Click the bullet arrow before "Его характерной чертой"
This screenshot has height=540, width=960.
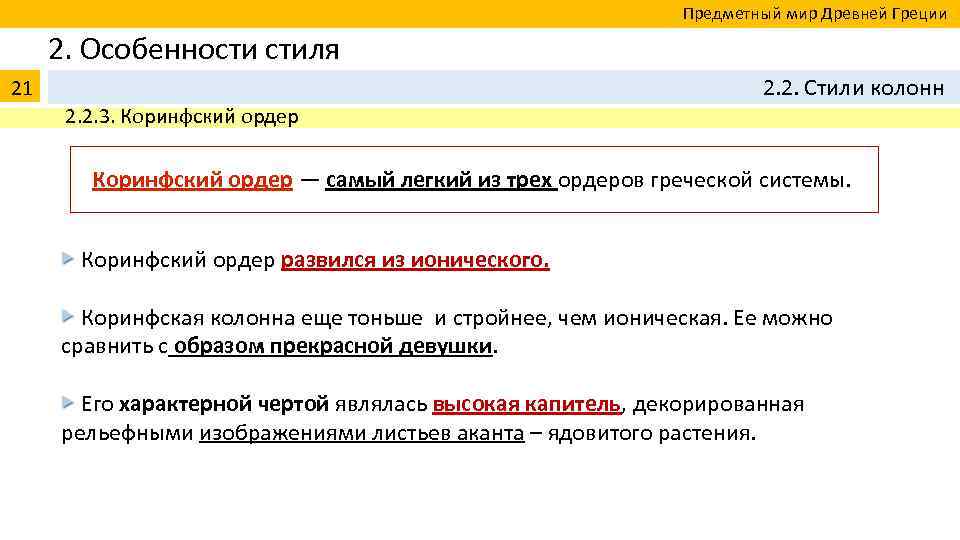tap(68, 403)
